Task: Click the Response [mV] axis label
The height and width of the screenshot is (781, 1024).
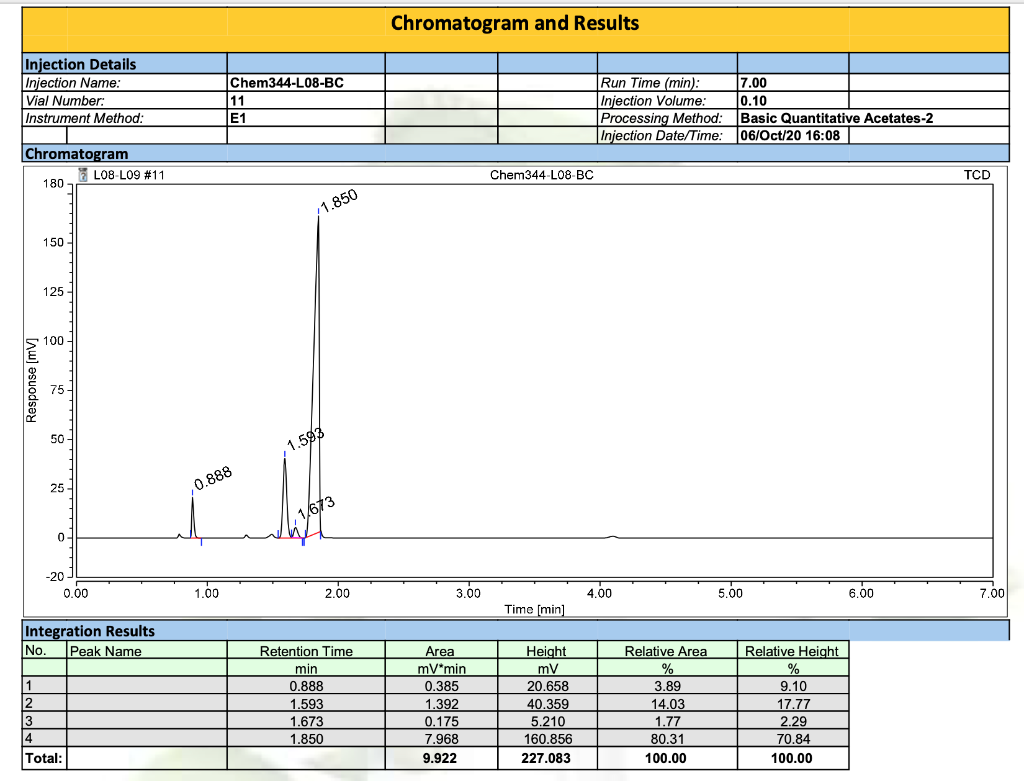Action: [x=31, y=381]
